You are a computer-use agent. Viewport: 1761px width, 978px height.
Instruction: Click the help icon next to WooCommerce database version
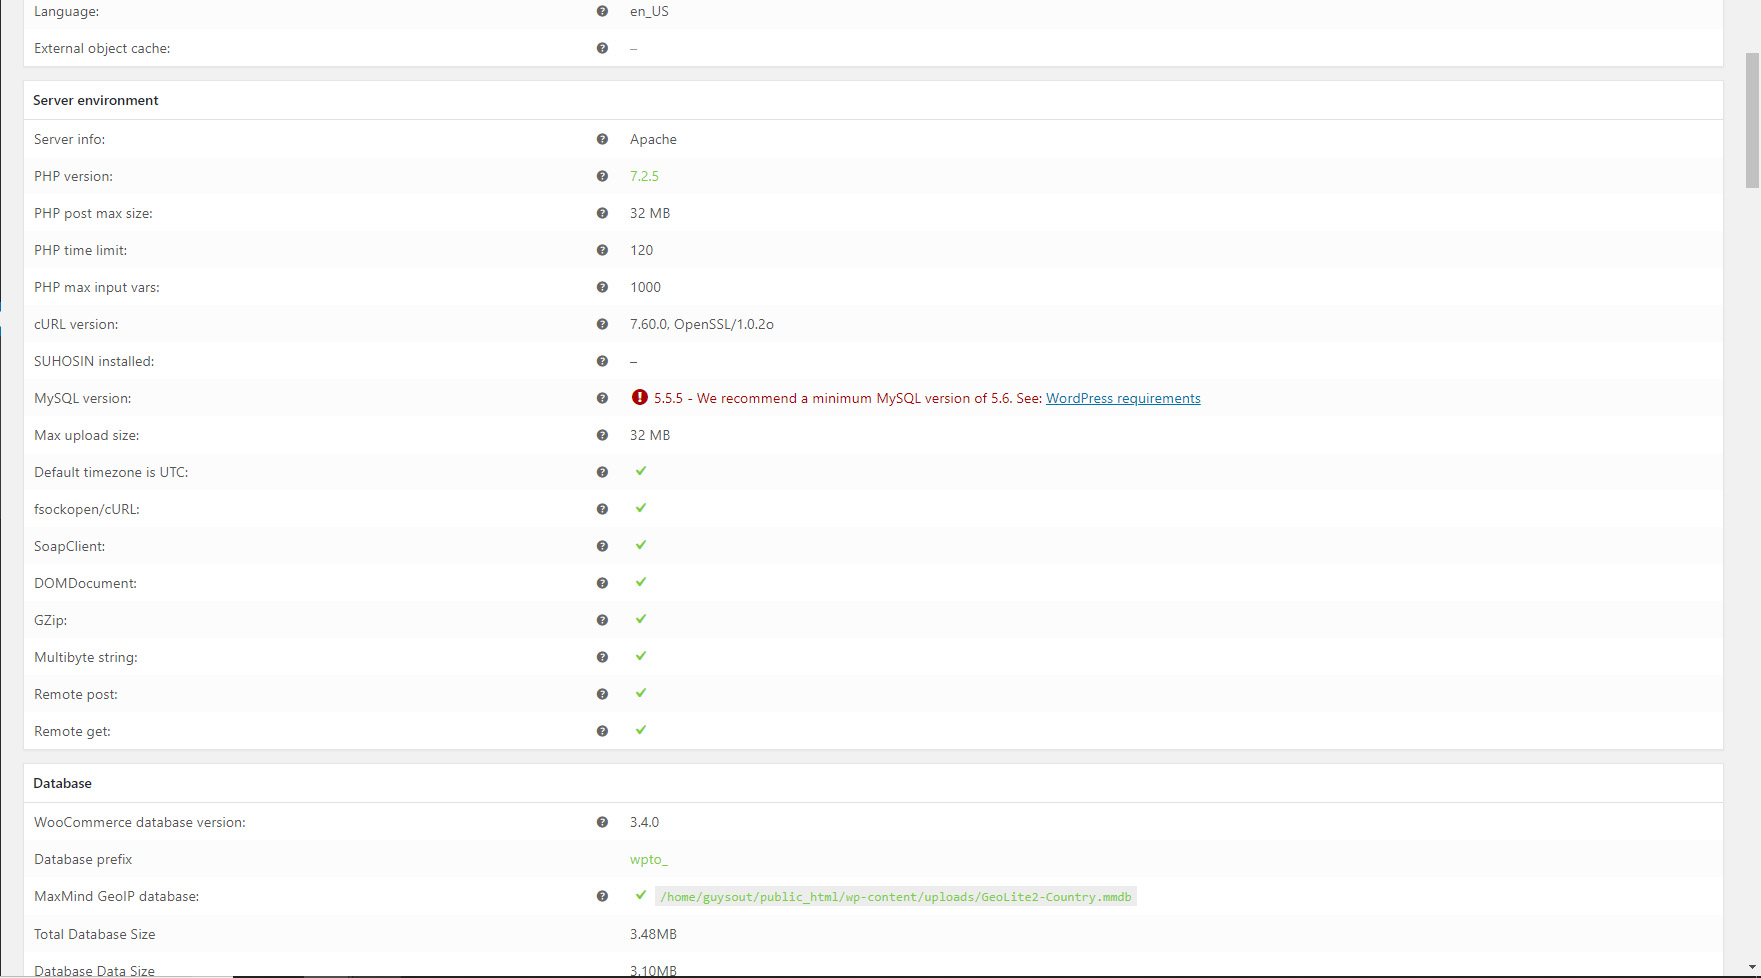point(602,822)
